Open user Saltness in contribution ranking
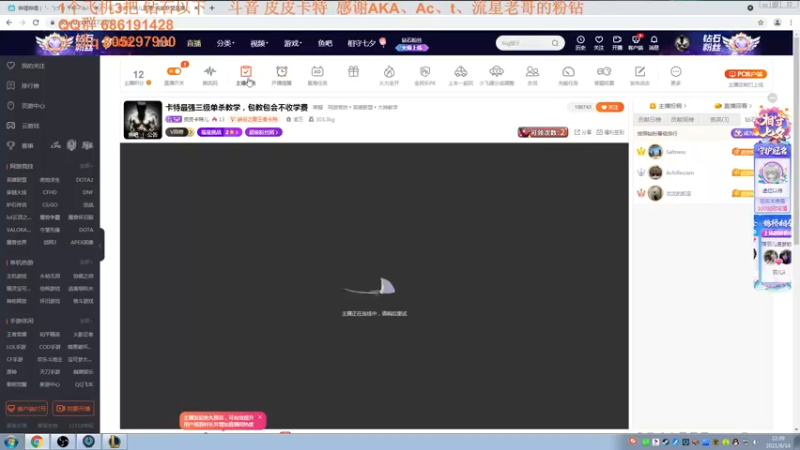The image size is (800, 450). click(x=676, y=152)
